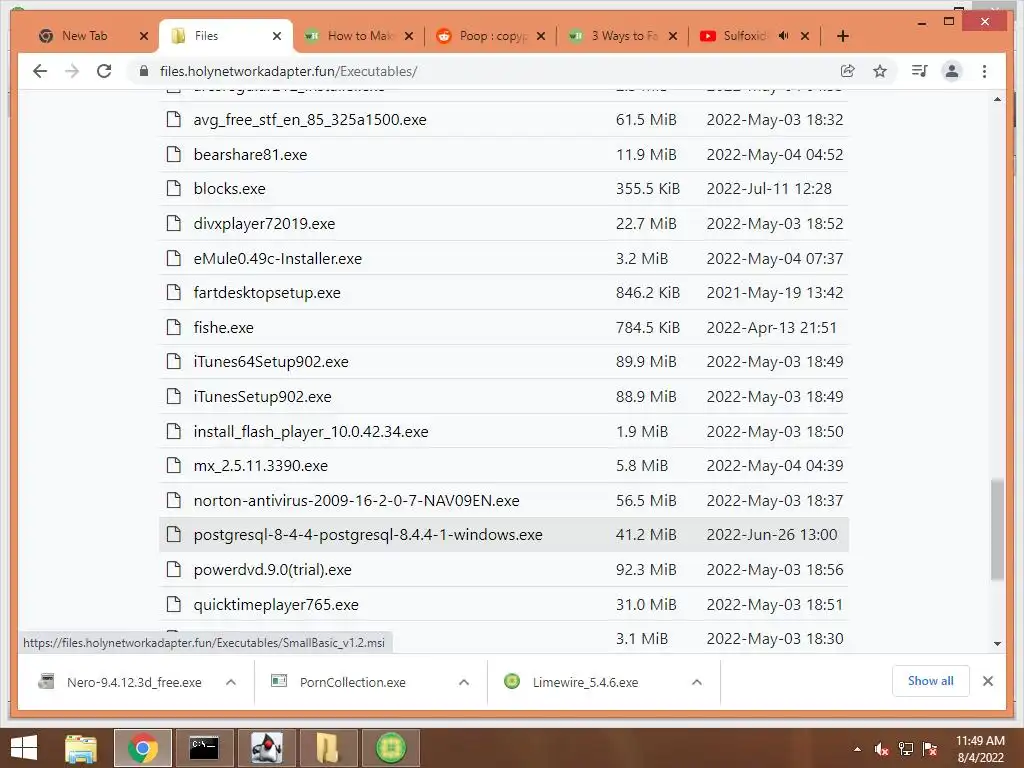Download powerdvd.9.0(trial).exe
This screenshot has height=768, width=1024.
click(x=272, y=569)
